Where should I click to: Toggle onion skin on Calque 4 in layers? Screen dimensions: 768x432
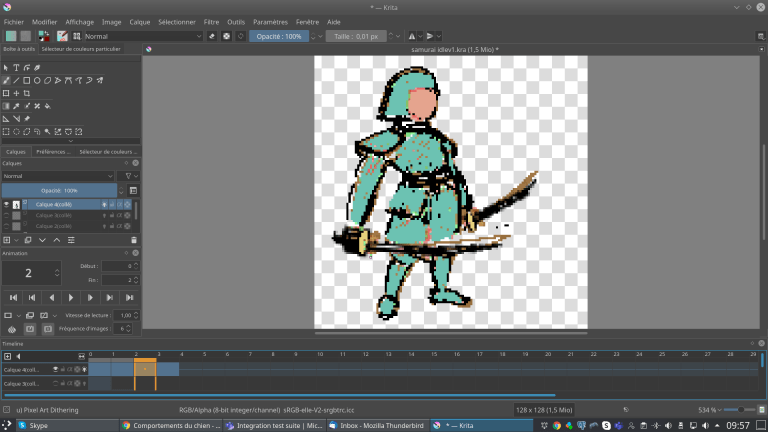point(104,204)
